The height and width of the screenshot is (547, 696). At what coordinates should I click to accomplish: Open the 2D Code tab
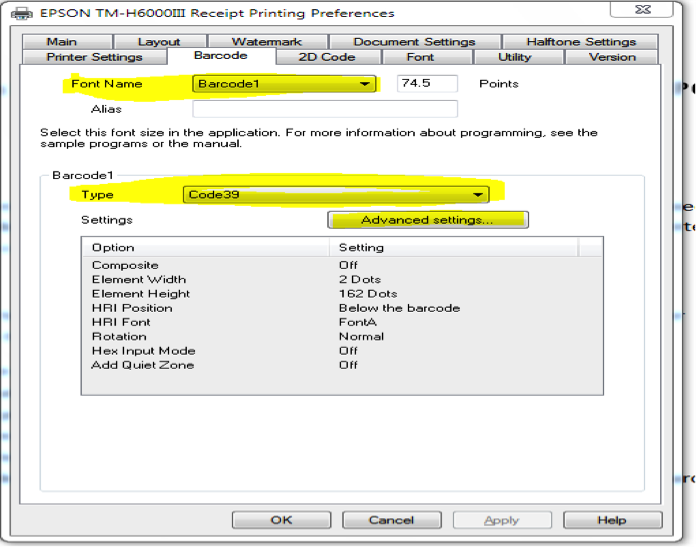tap(328, 57)
